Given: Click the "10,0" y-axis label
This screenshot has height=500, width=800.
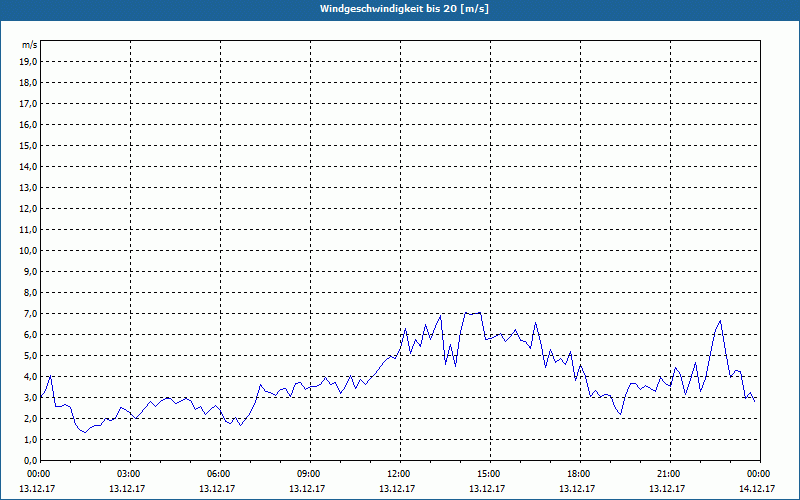Looking at the screenshot, I should tap(28, 251).
